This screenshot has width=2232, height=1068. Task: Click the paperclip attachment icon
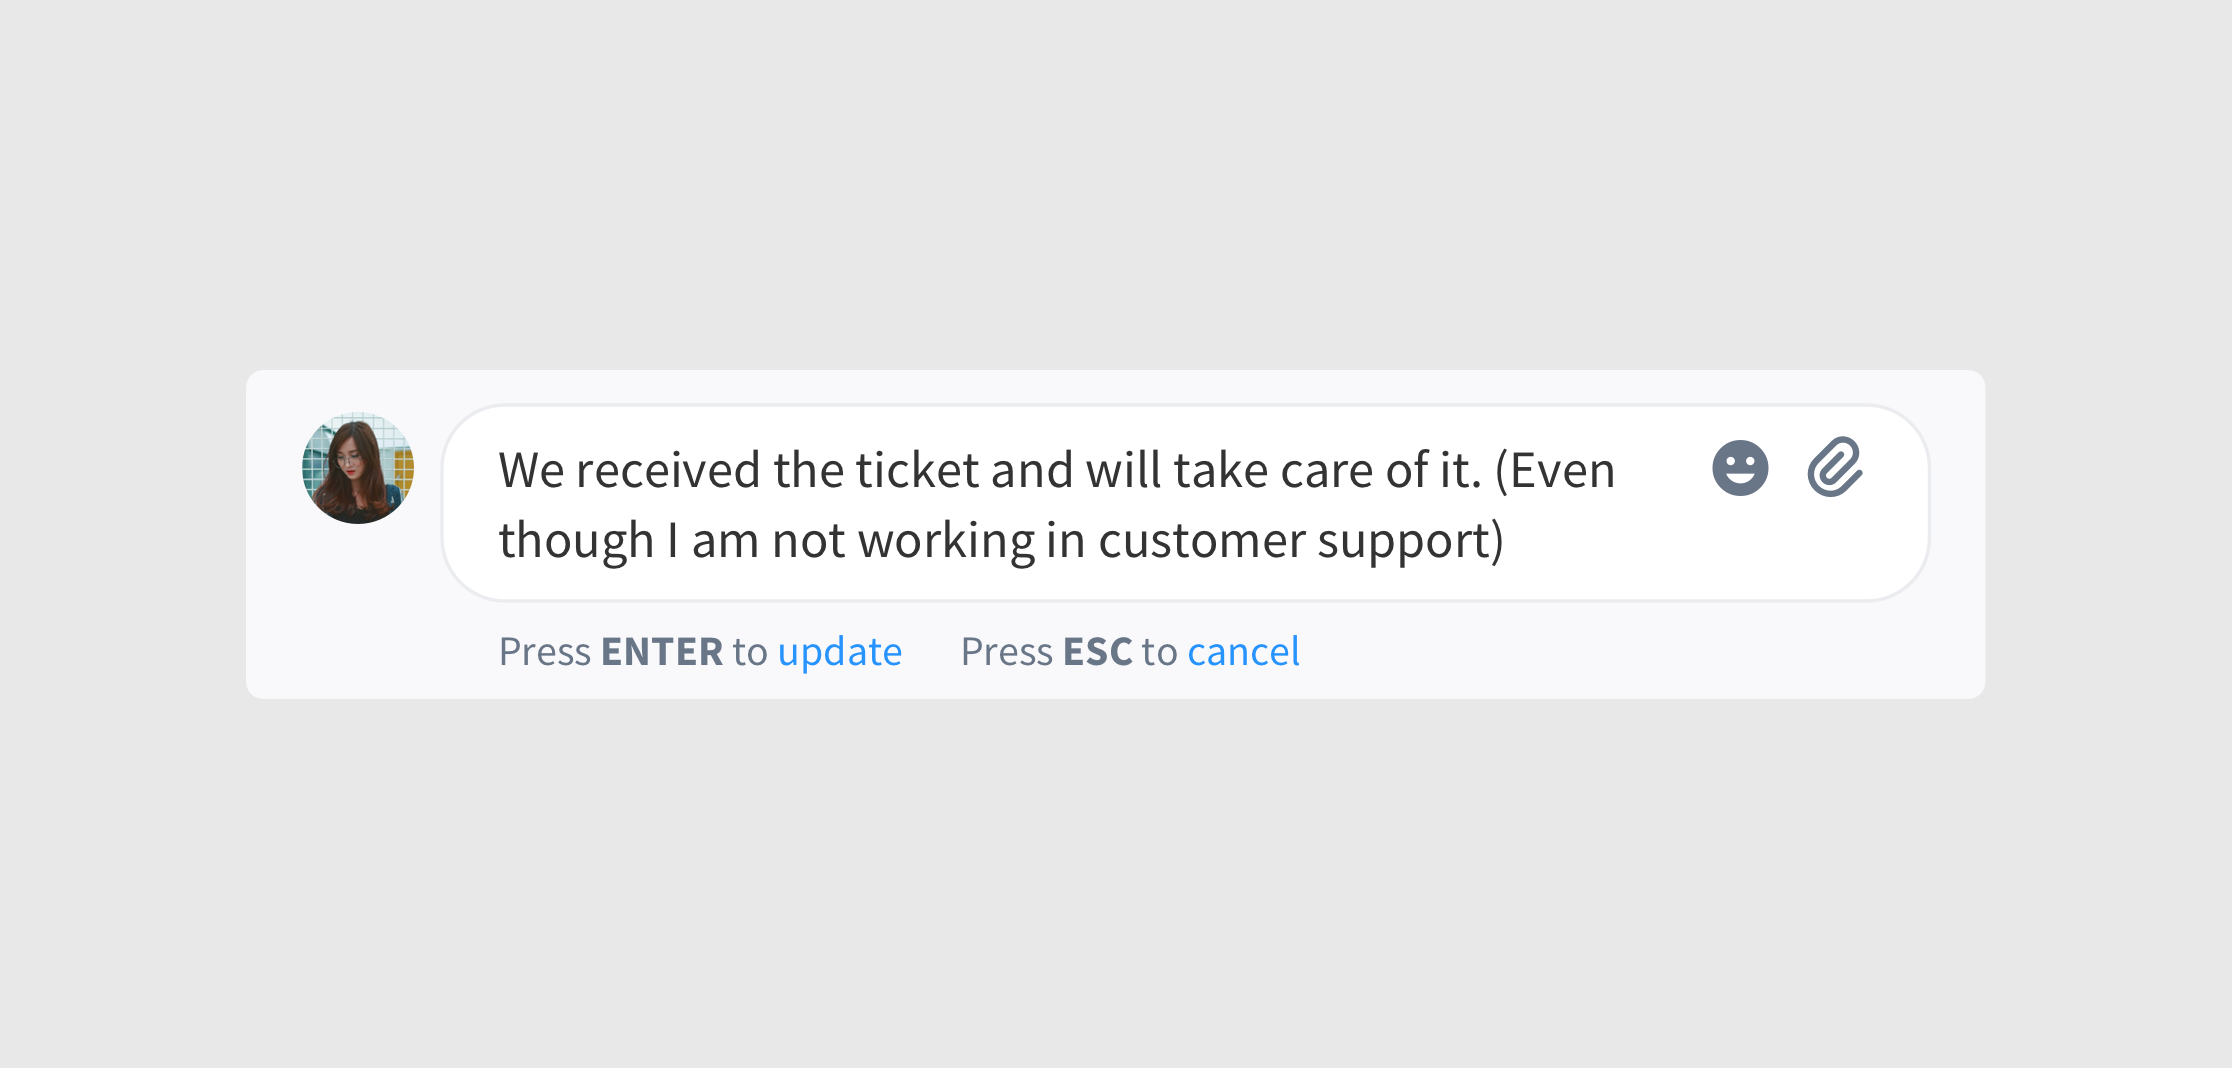click(1835, 467)
